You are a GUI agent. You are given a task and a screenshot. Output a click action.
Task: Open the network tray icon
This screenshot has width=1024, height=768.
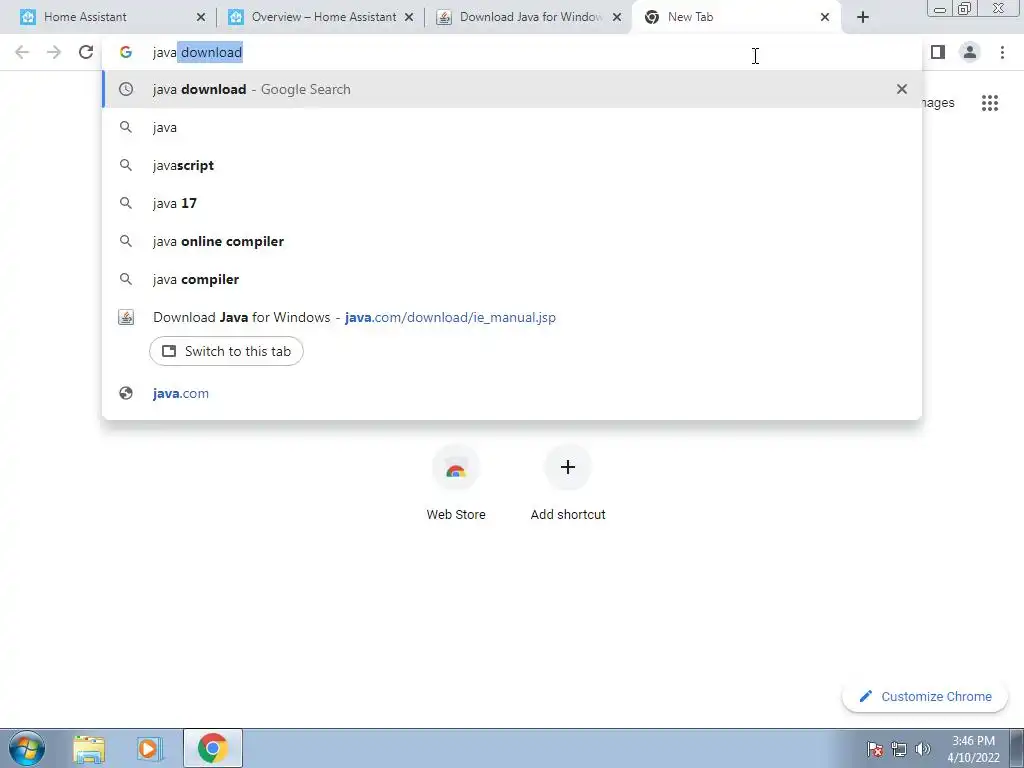pyautogui.click(x=899, y=749)
